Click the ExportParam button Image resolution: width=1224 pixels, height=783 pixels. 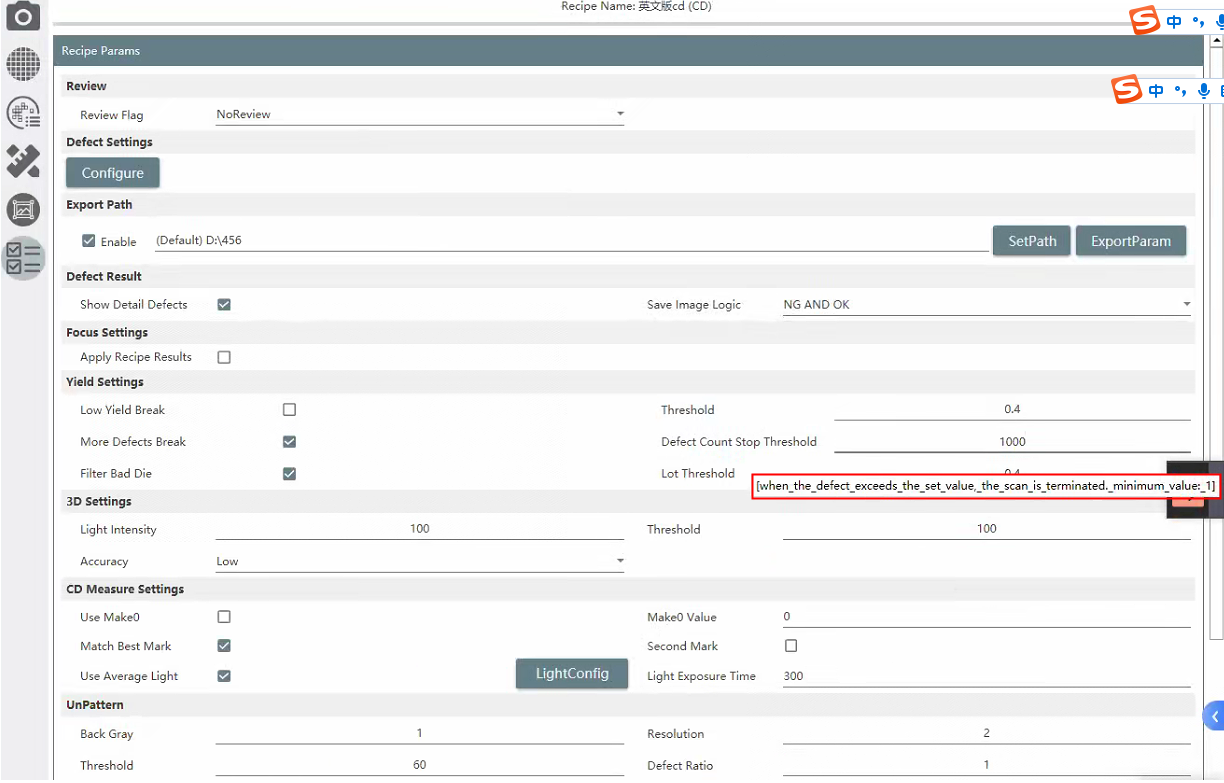coord(1130,241)
